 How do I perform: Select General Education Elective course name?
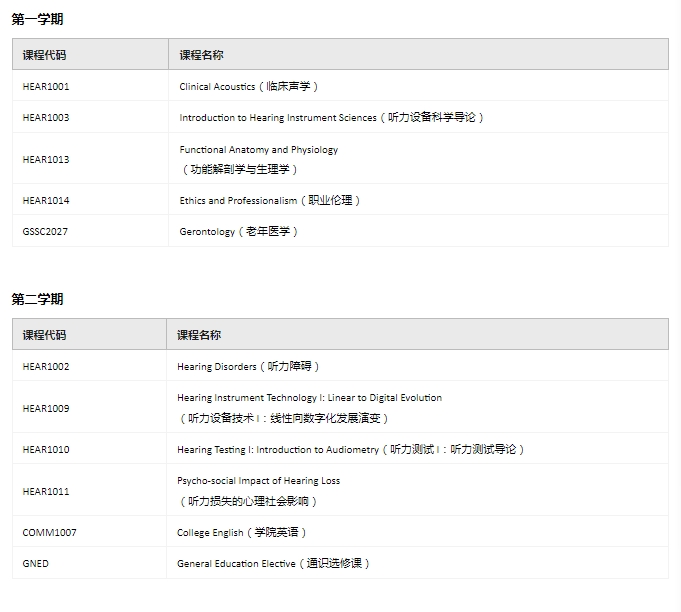(273, 564)
